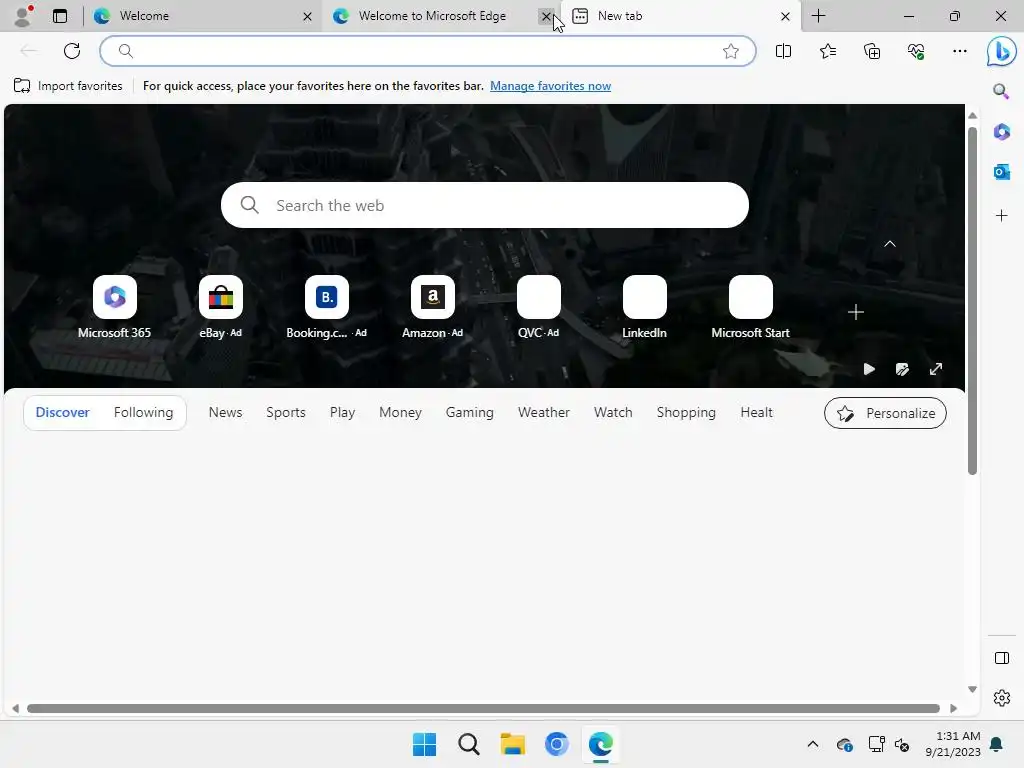Open Microsoft 365 in the sidebar
The image size is (1024, 768).
pos(1002,132)
